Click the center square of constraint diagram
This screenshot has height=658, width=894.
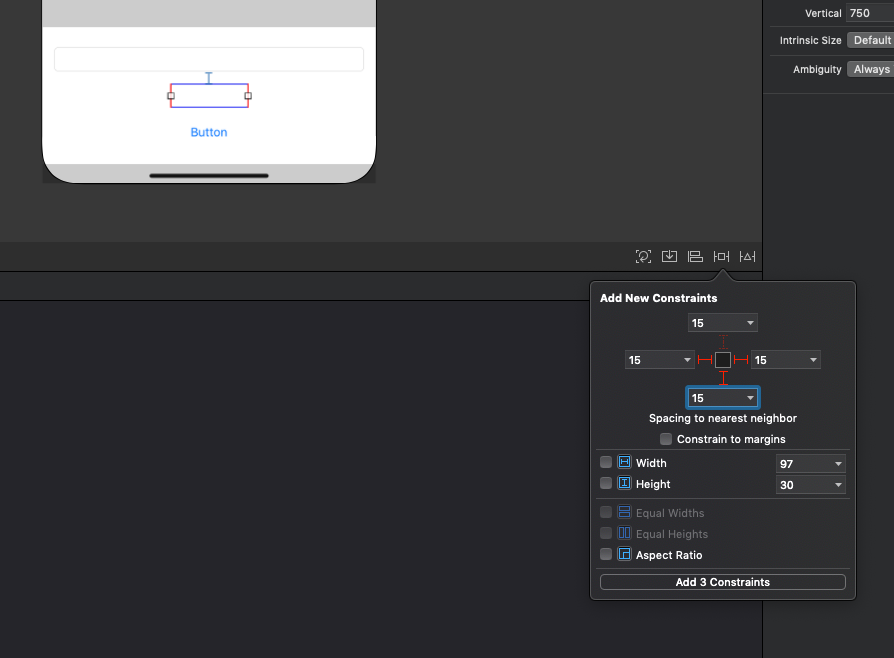click(723, 360)
